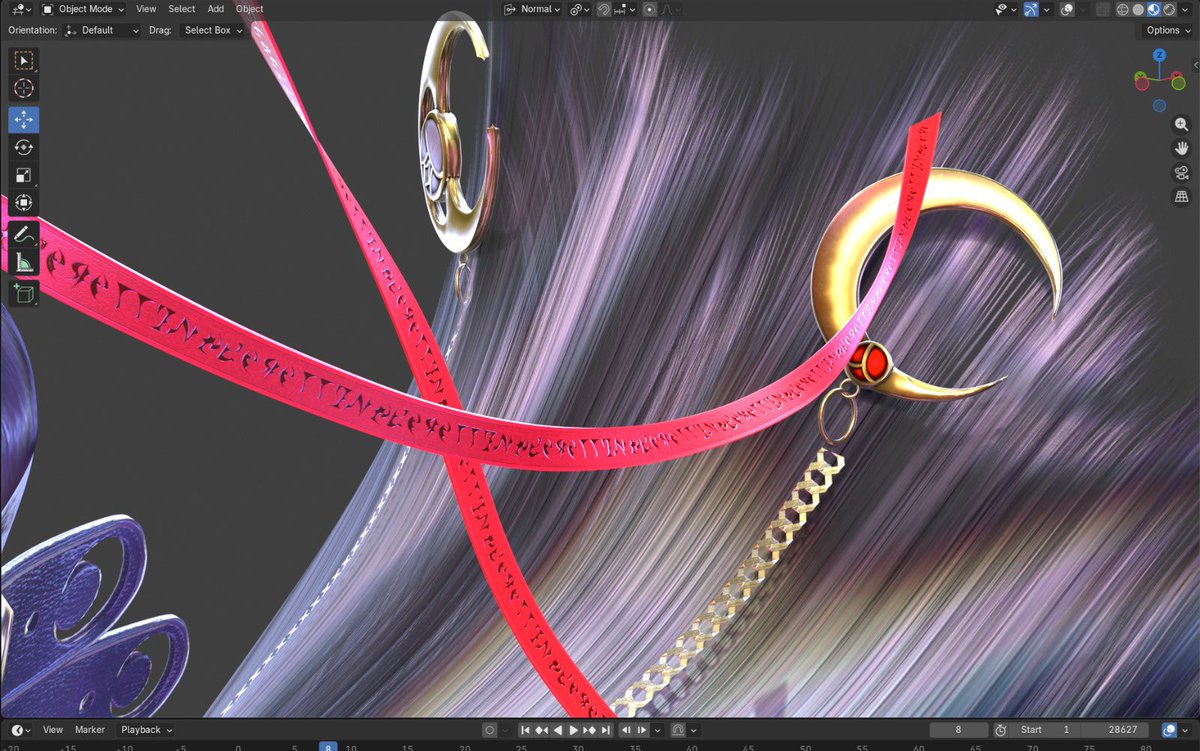Play the animation in reverse

557,730
